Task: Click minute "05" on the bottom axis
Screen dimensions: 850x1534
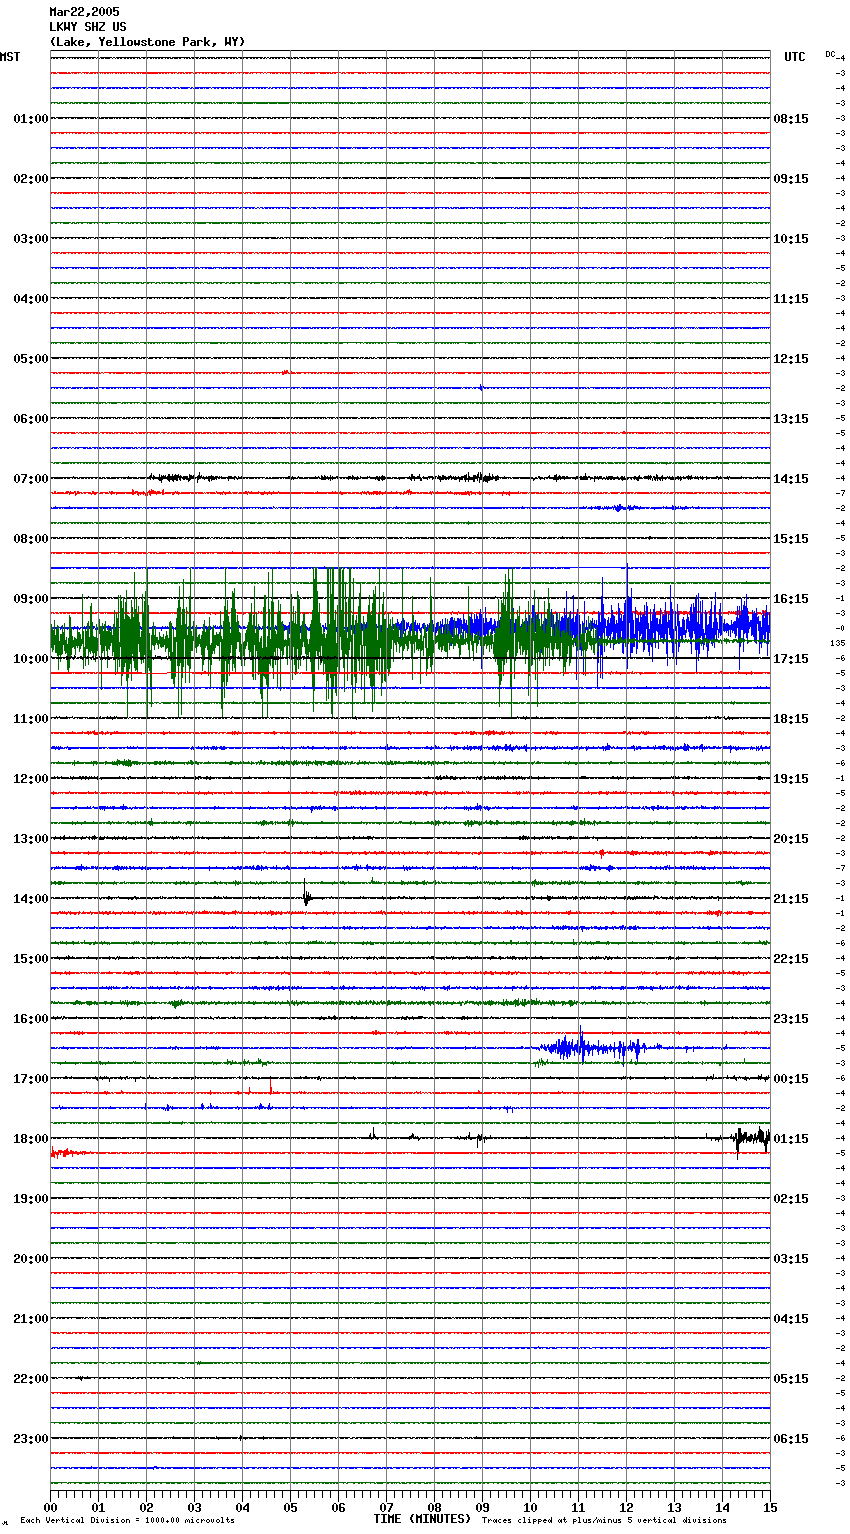Action: (x=290, y=1506)
